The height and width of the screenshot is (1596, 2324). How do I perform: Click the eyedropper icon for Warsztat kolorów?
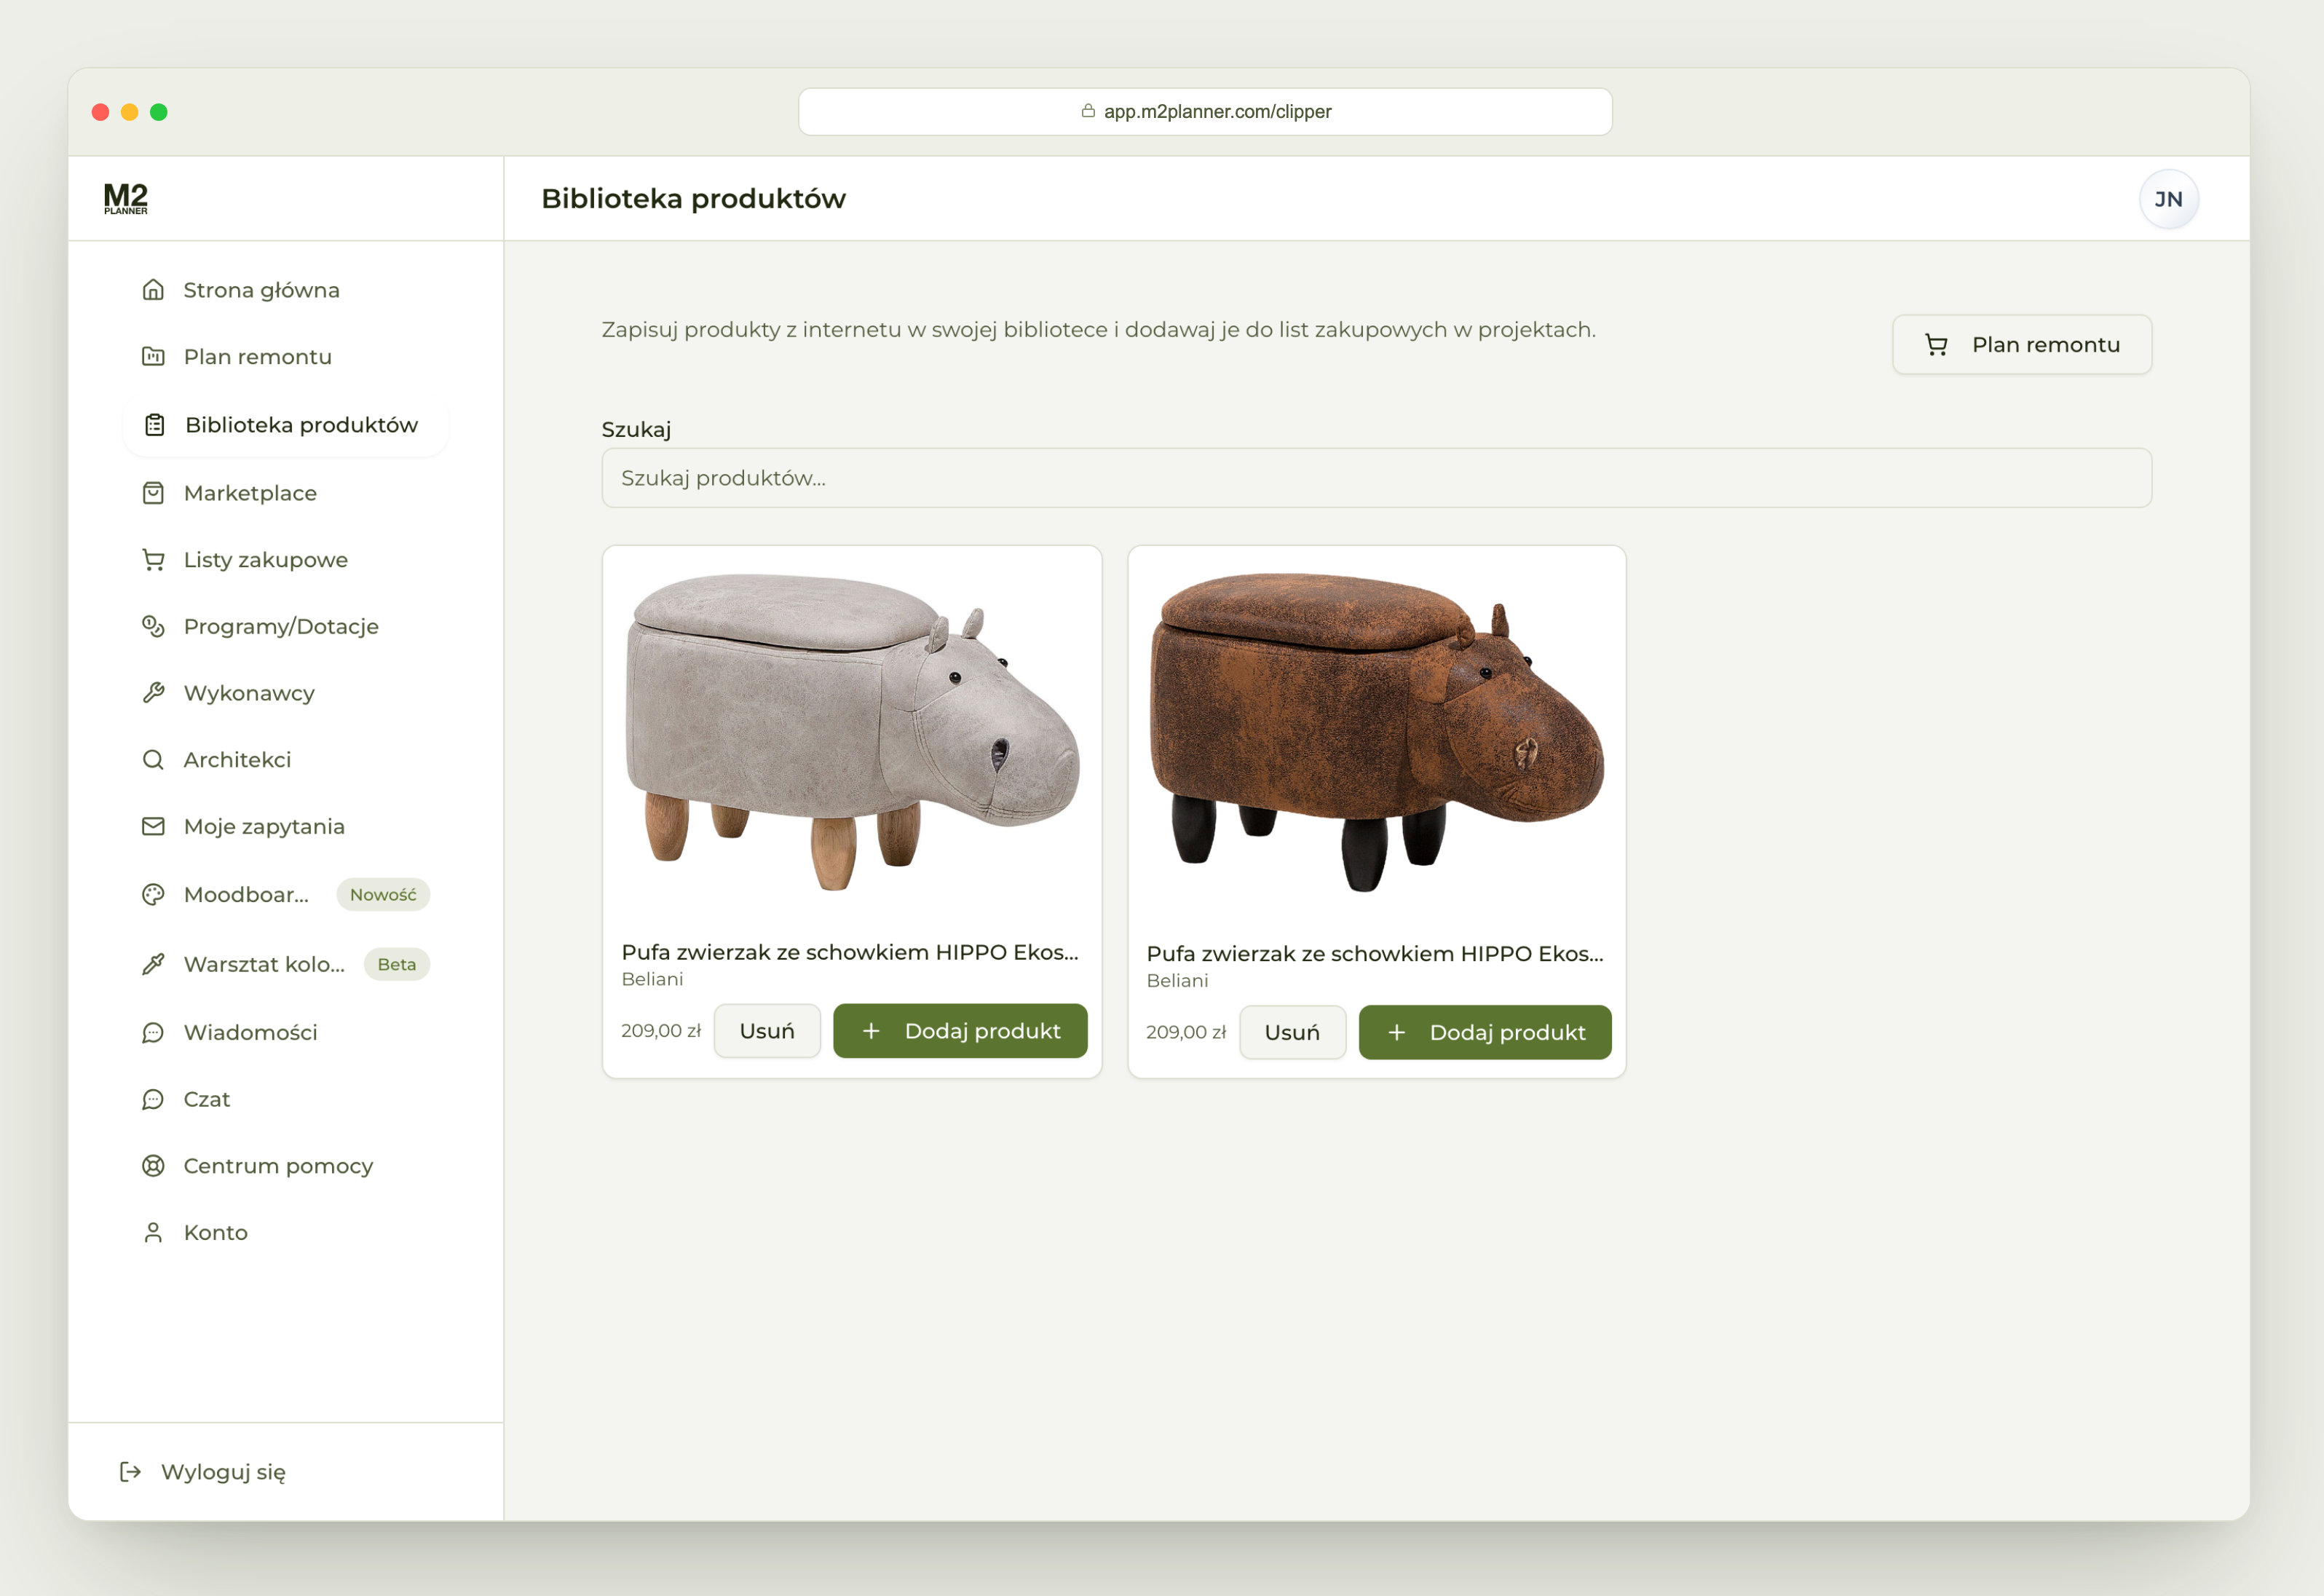(x=153, y=964)
